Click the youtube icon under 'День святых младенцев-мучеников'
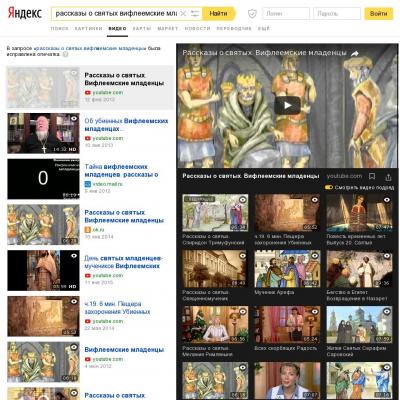Screen dimensions: 400x400 click(x=88, y=276)
